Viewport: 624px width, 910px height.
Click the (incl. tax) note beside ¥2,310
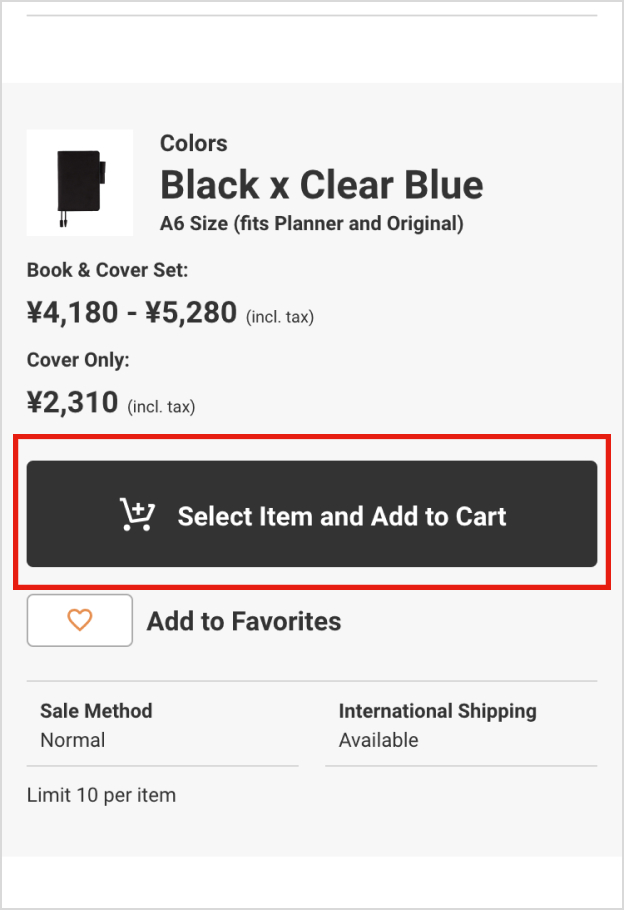click(x=161, y=406)
